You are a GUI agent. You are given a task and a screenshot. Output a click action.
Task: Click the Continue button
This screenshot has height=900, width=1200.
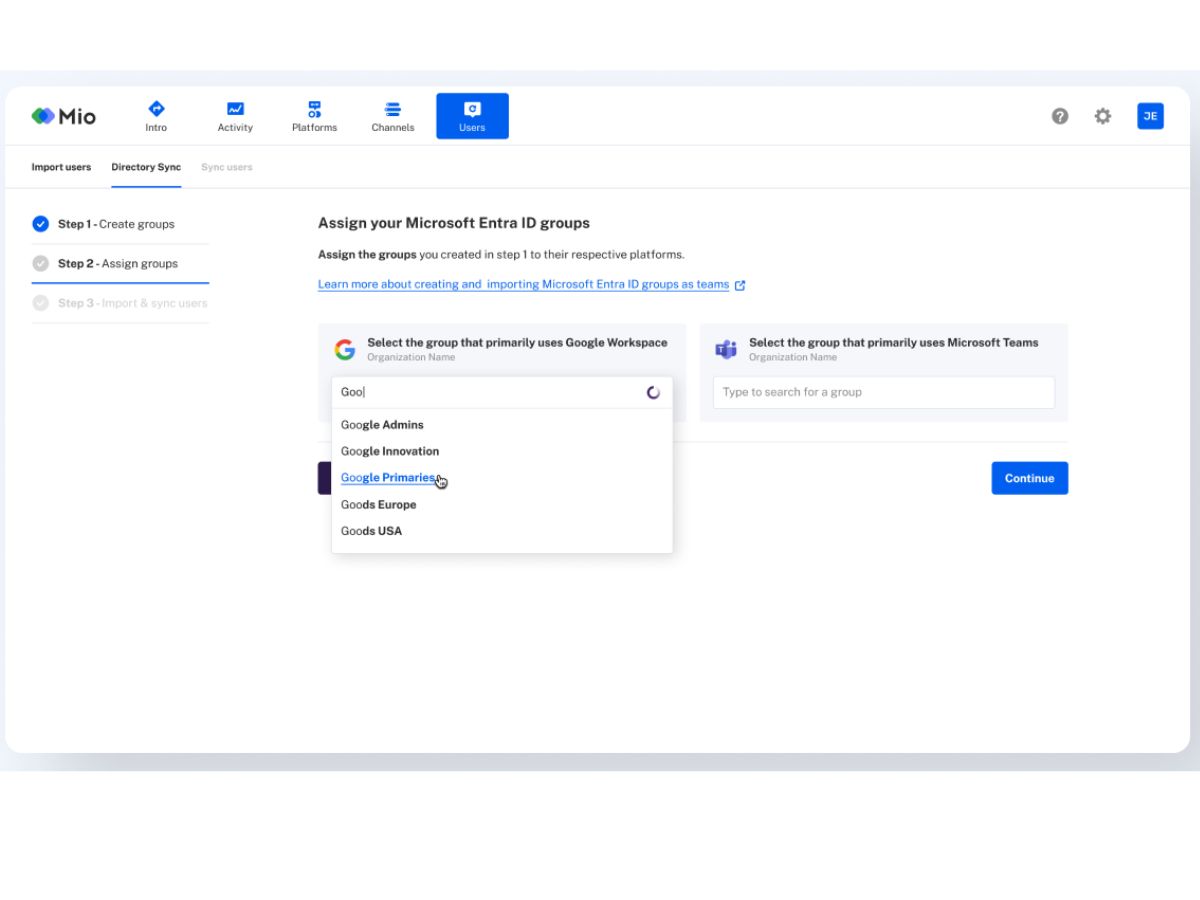pos(1030,478)
